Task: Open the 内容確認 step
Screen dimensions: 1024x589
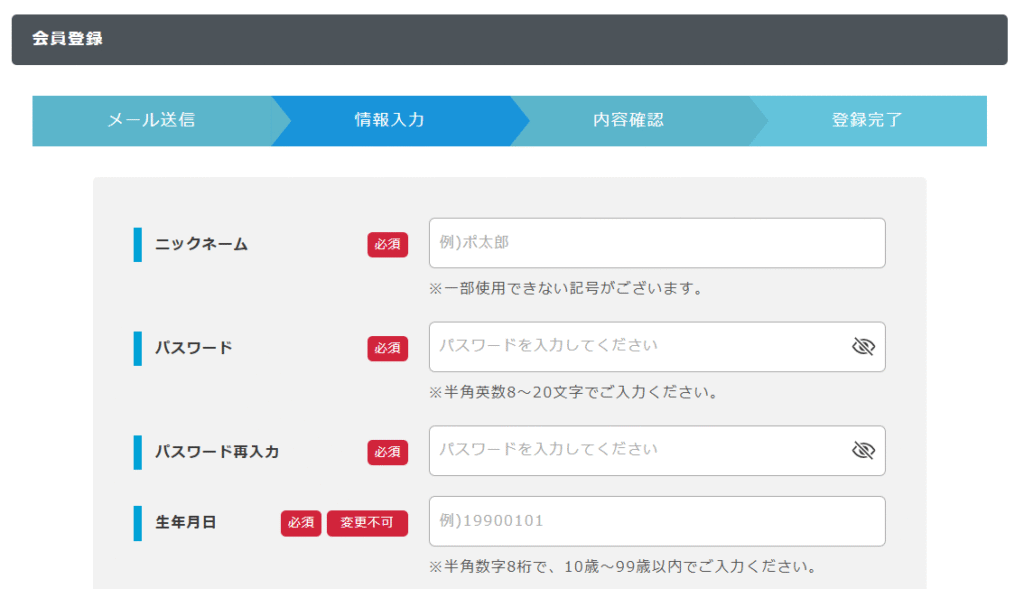Action: 628,121
